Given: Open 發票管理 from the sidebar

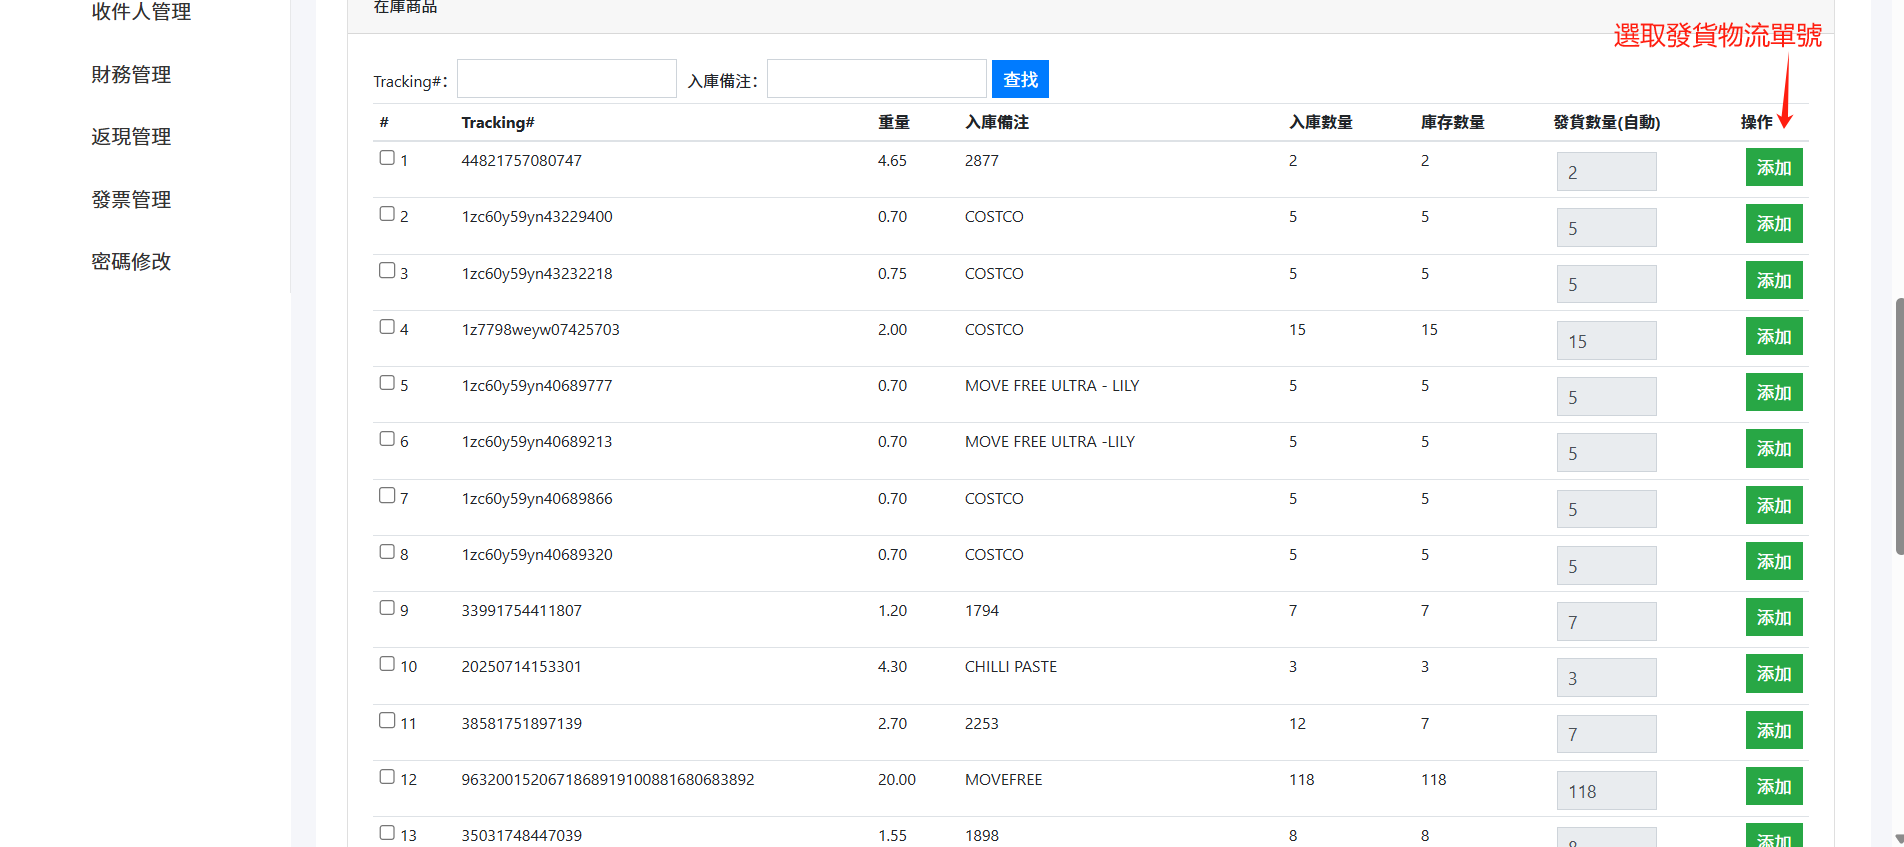Looking at the screenshot, I should click(131, 200).
